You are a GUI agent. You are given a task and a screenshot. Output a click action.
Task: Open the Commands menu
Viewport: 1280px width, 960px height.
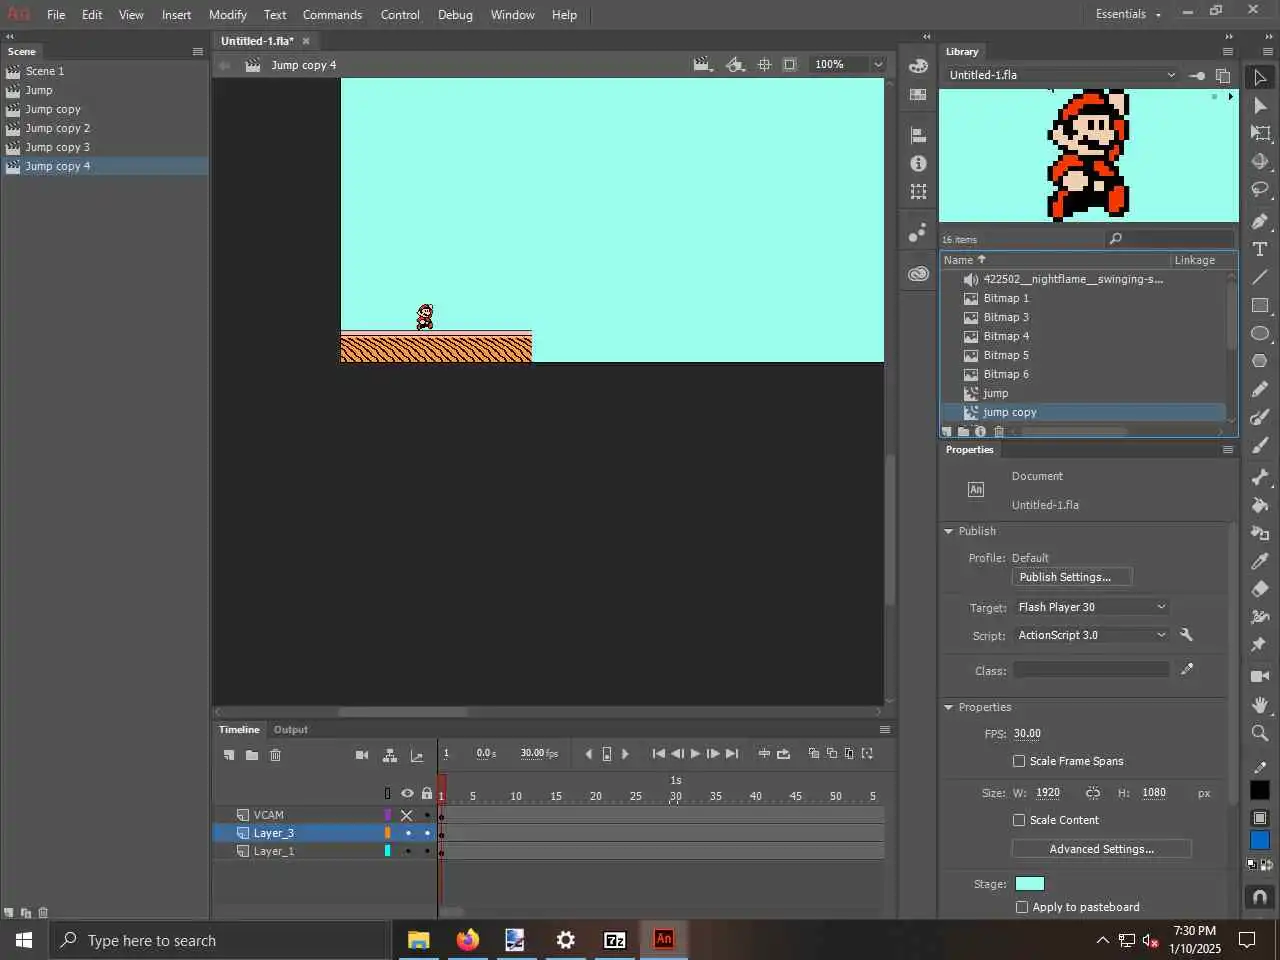332,15
